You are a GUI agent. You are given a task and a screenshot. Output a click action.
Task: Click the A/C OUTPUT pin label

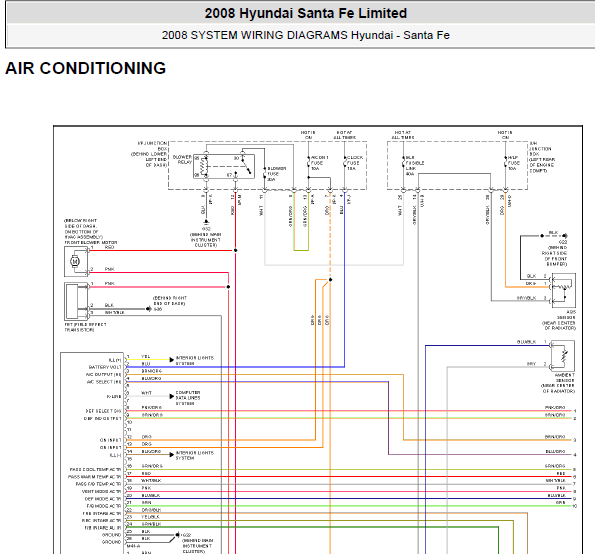point(104,375)
